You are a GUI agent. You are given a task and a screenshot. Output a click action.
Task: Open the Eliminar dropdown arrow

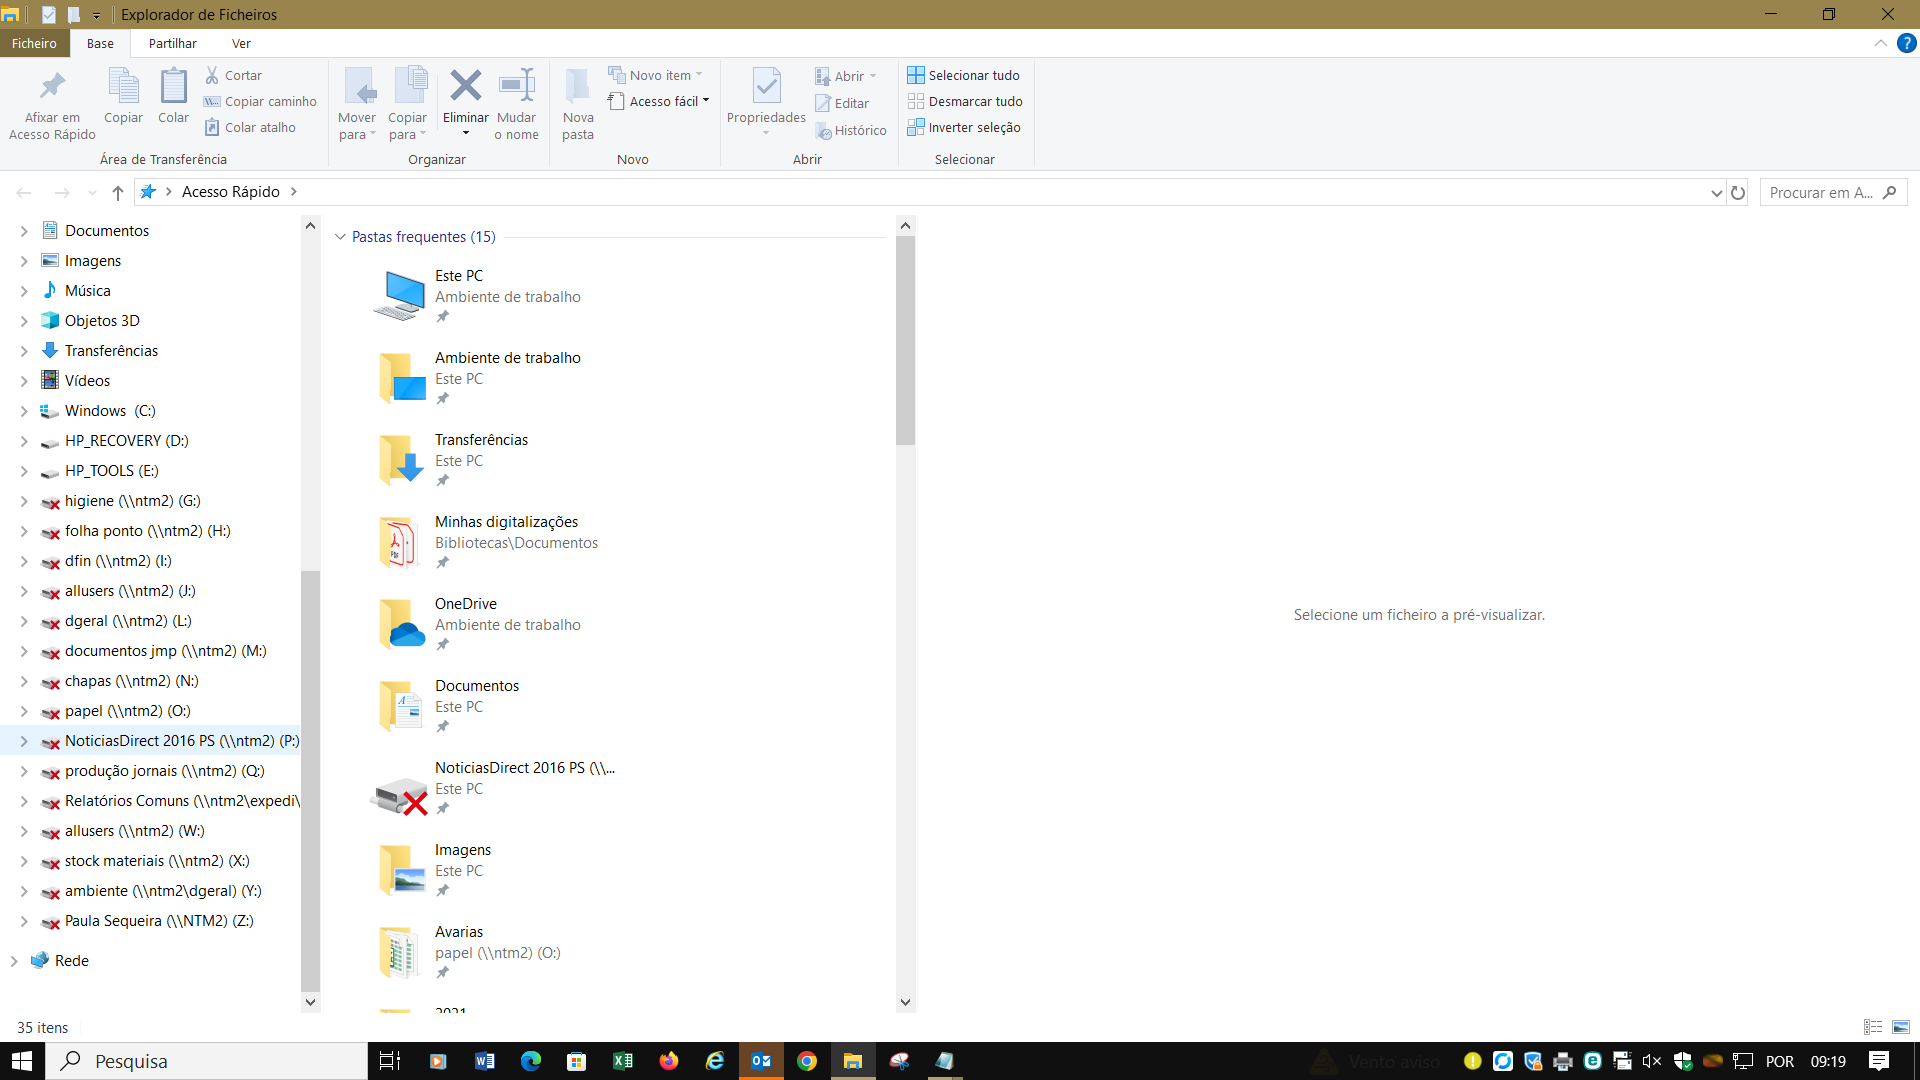[x=466, y=133]
